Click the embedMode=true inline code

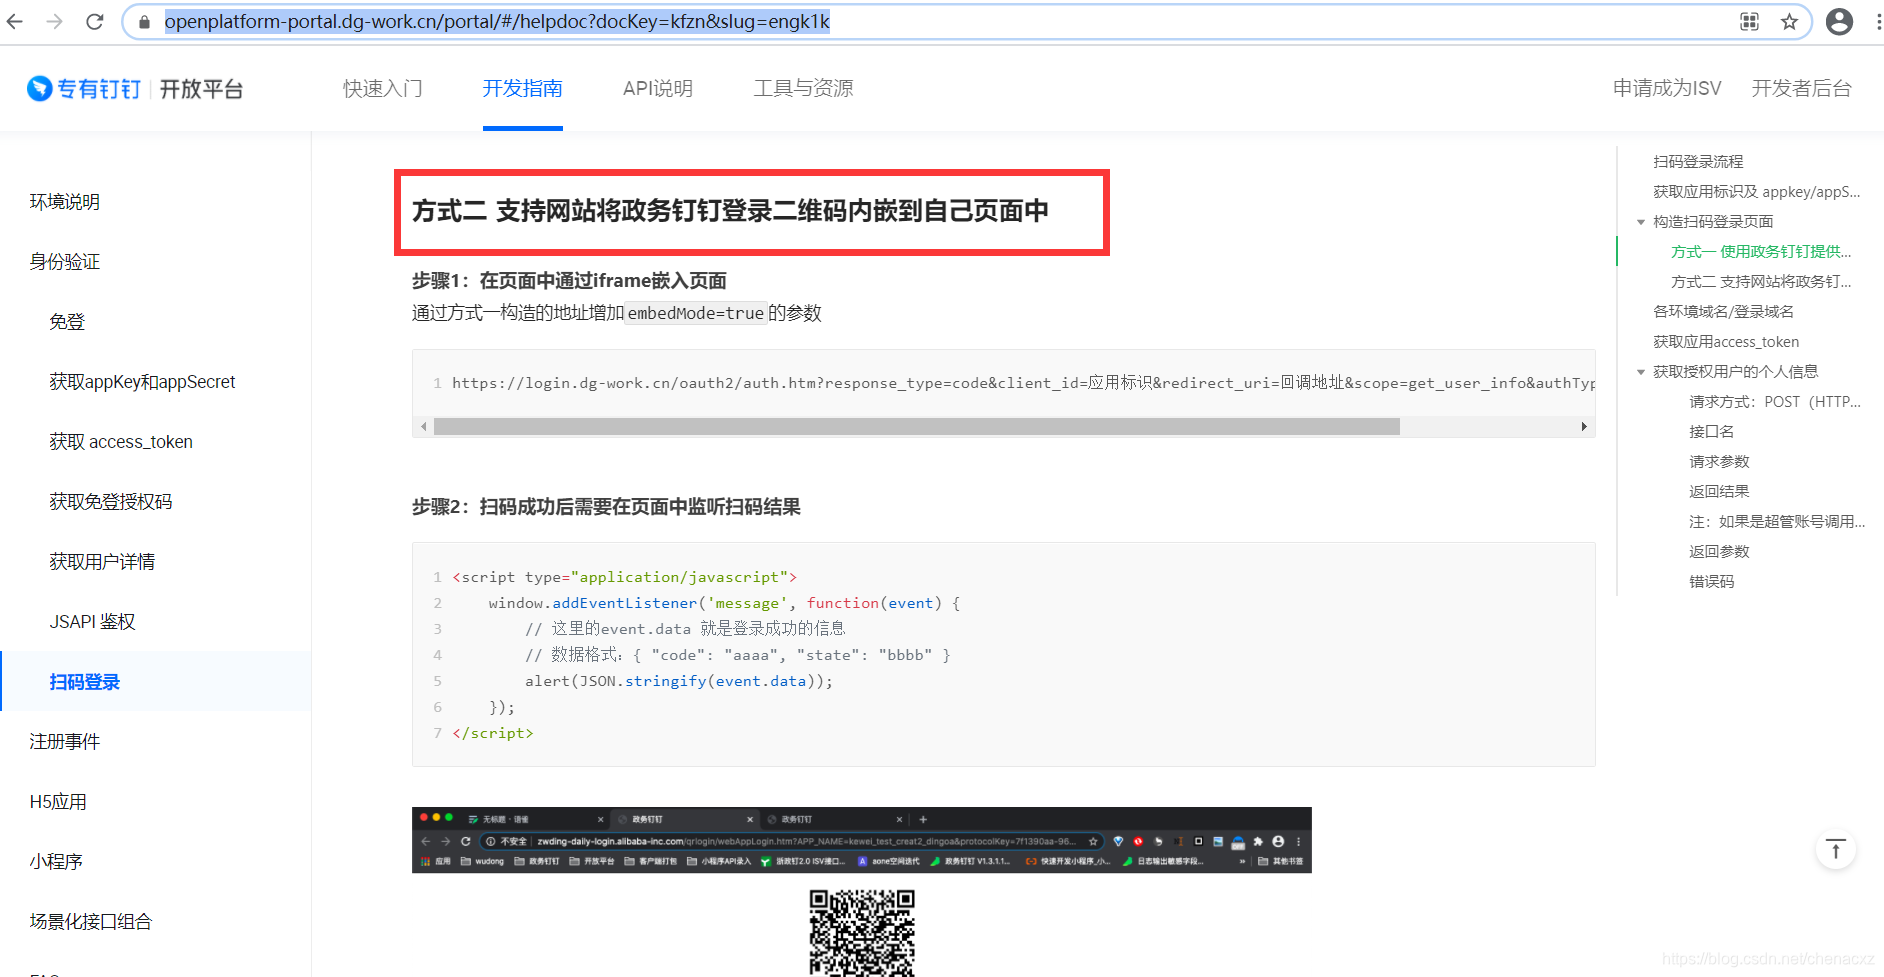click(696, 314)
